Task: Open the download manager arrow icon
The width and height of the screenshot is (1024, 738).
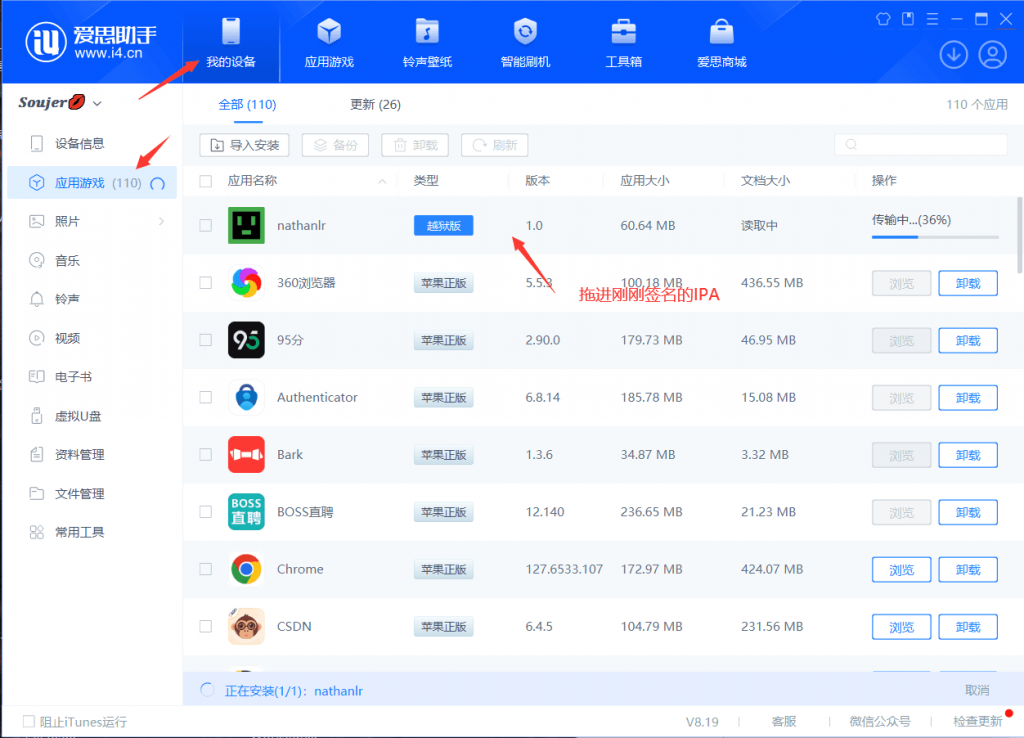Action: pos(953,55)
